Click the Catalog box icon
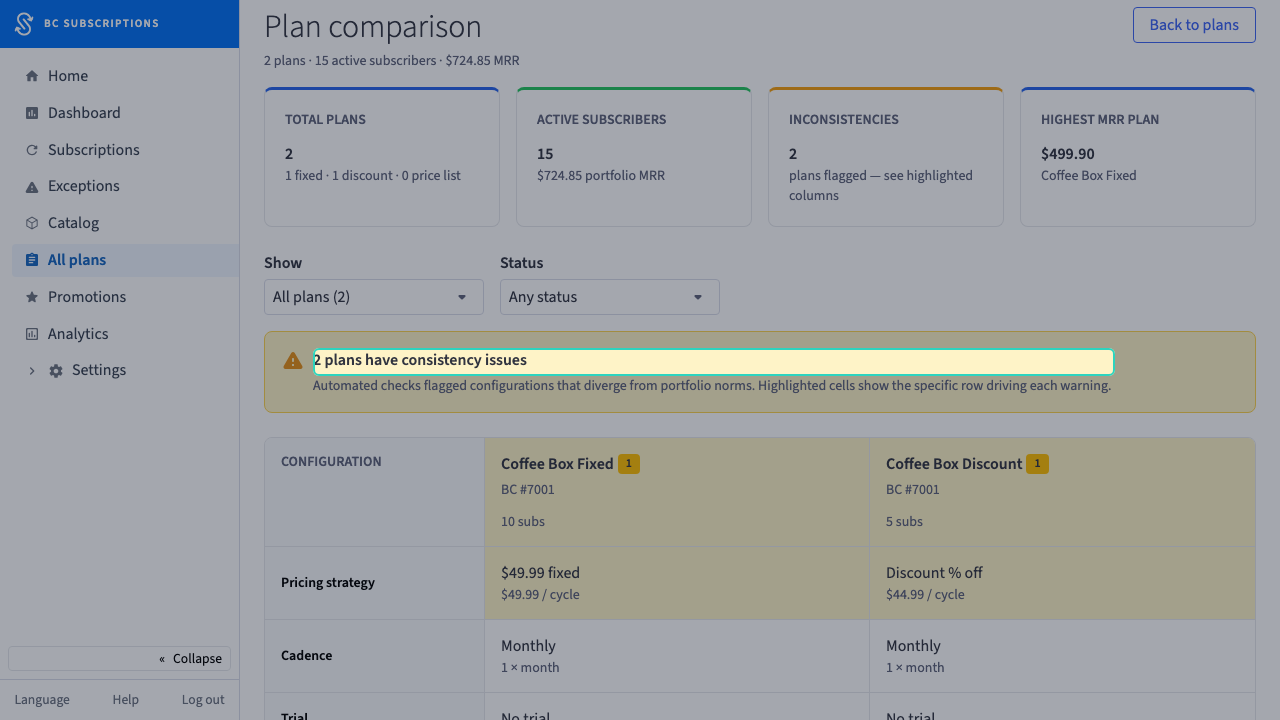This screenshot has height=720, width=1280. [32, 223]
